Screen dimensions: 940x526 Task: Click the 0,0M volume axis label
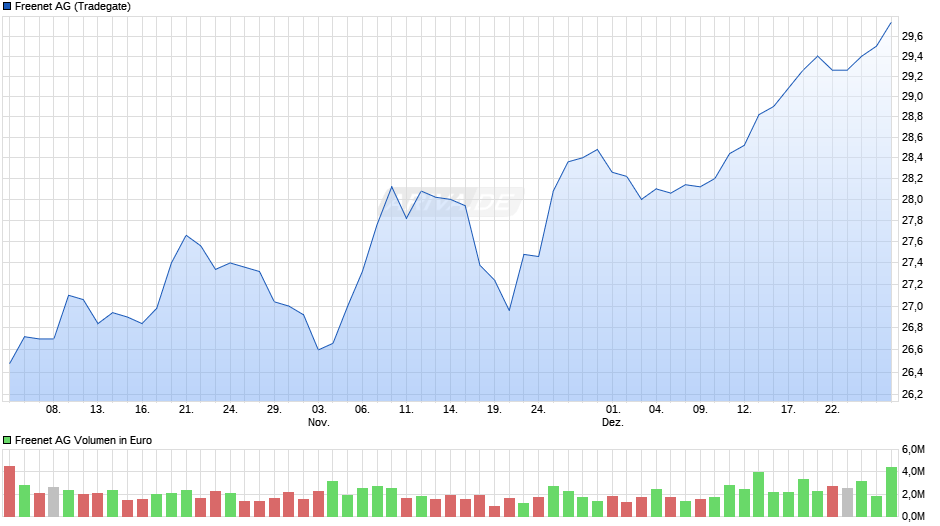pos(913,516)
